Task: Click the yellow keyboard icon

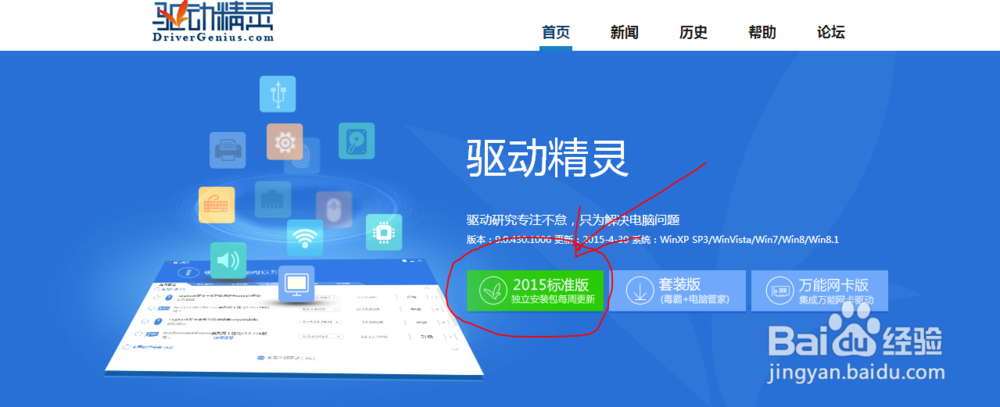Action: click(217, 204)
